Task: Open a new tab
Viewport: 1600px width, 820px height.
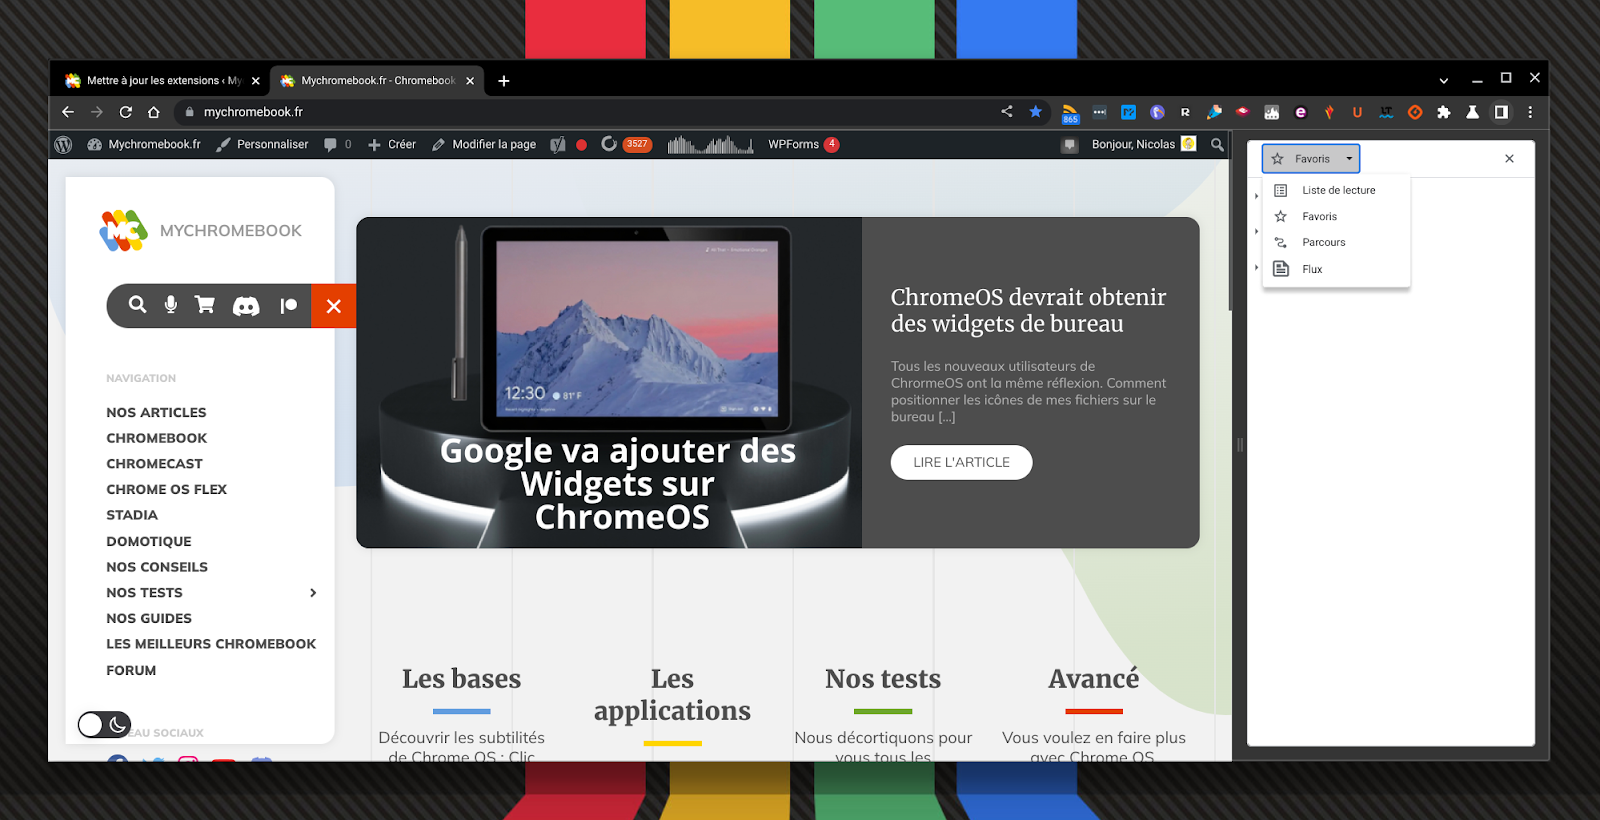Action: (504, 81)
